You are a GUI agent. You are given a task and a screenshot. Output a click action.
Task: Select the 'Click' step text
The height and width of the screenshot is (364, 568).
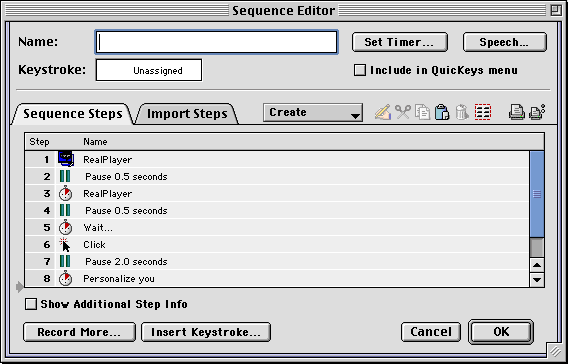pos(94,245)
